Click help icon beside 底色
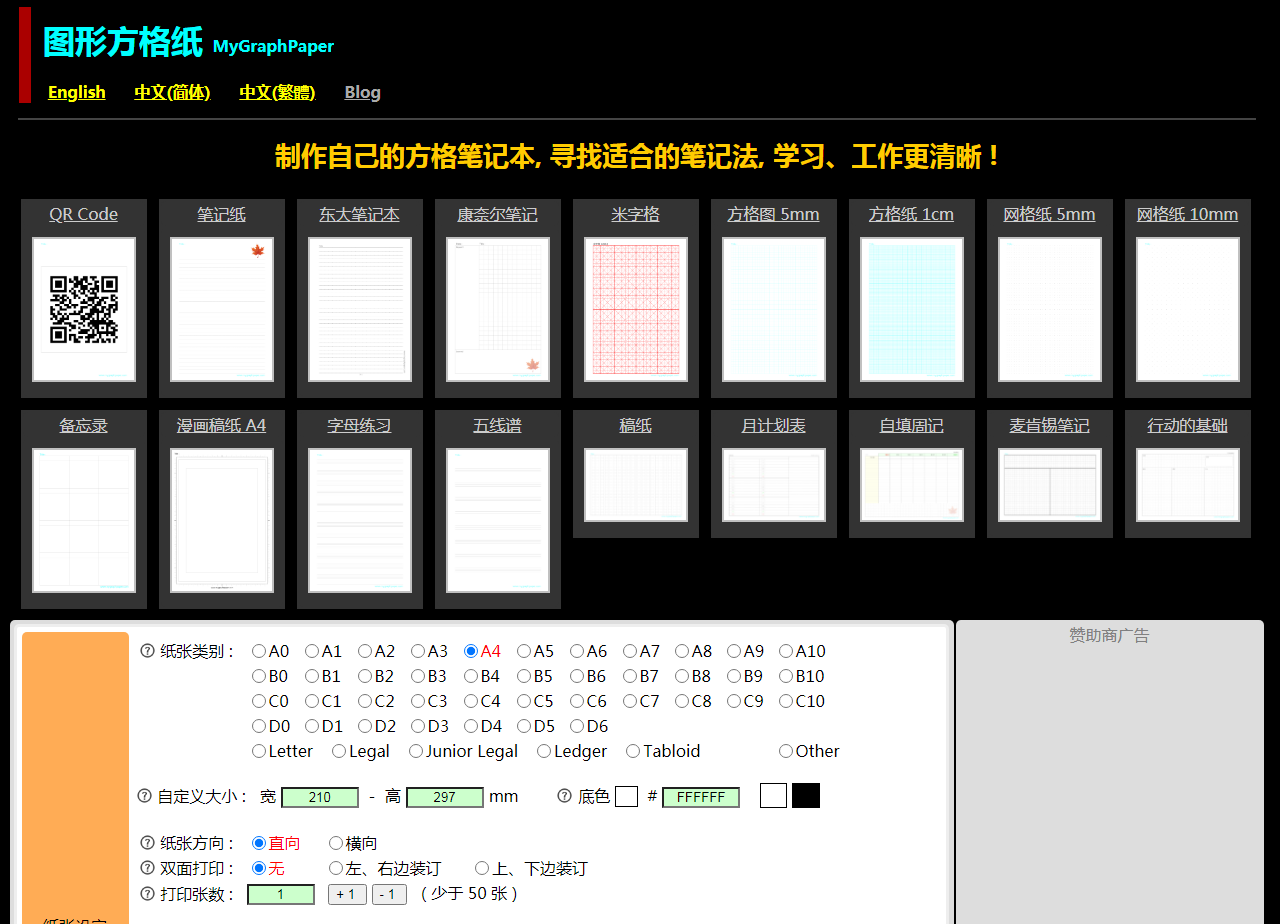The image size is (1280, 924). [565, 796]
